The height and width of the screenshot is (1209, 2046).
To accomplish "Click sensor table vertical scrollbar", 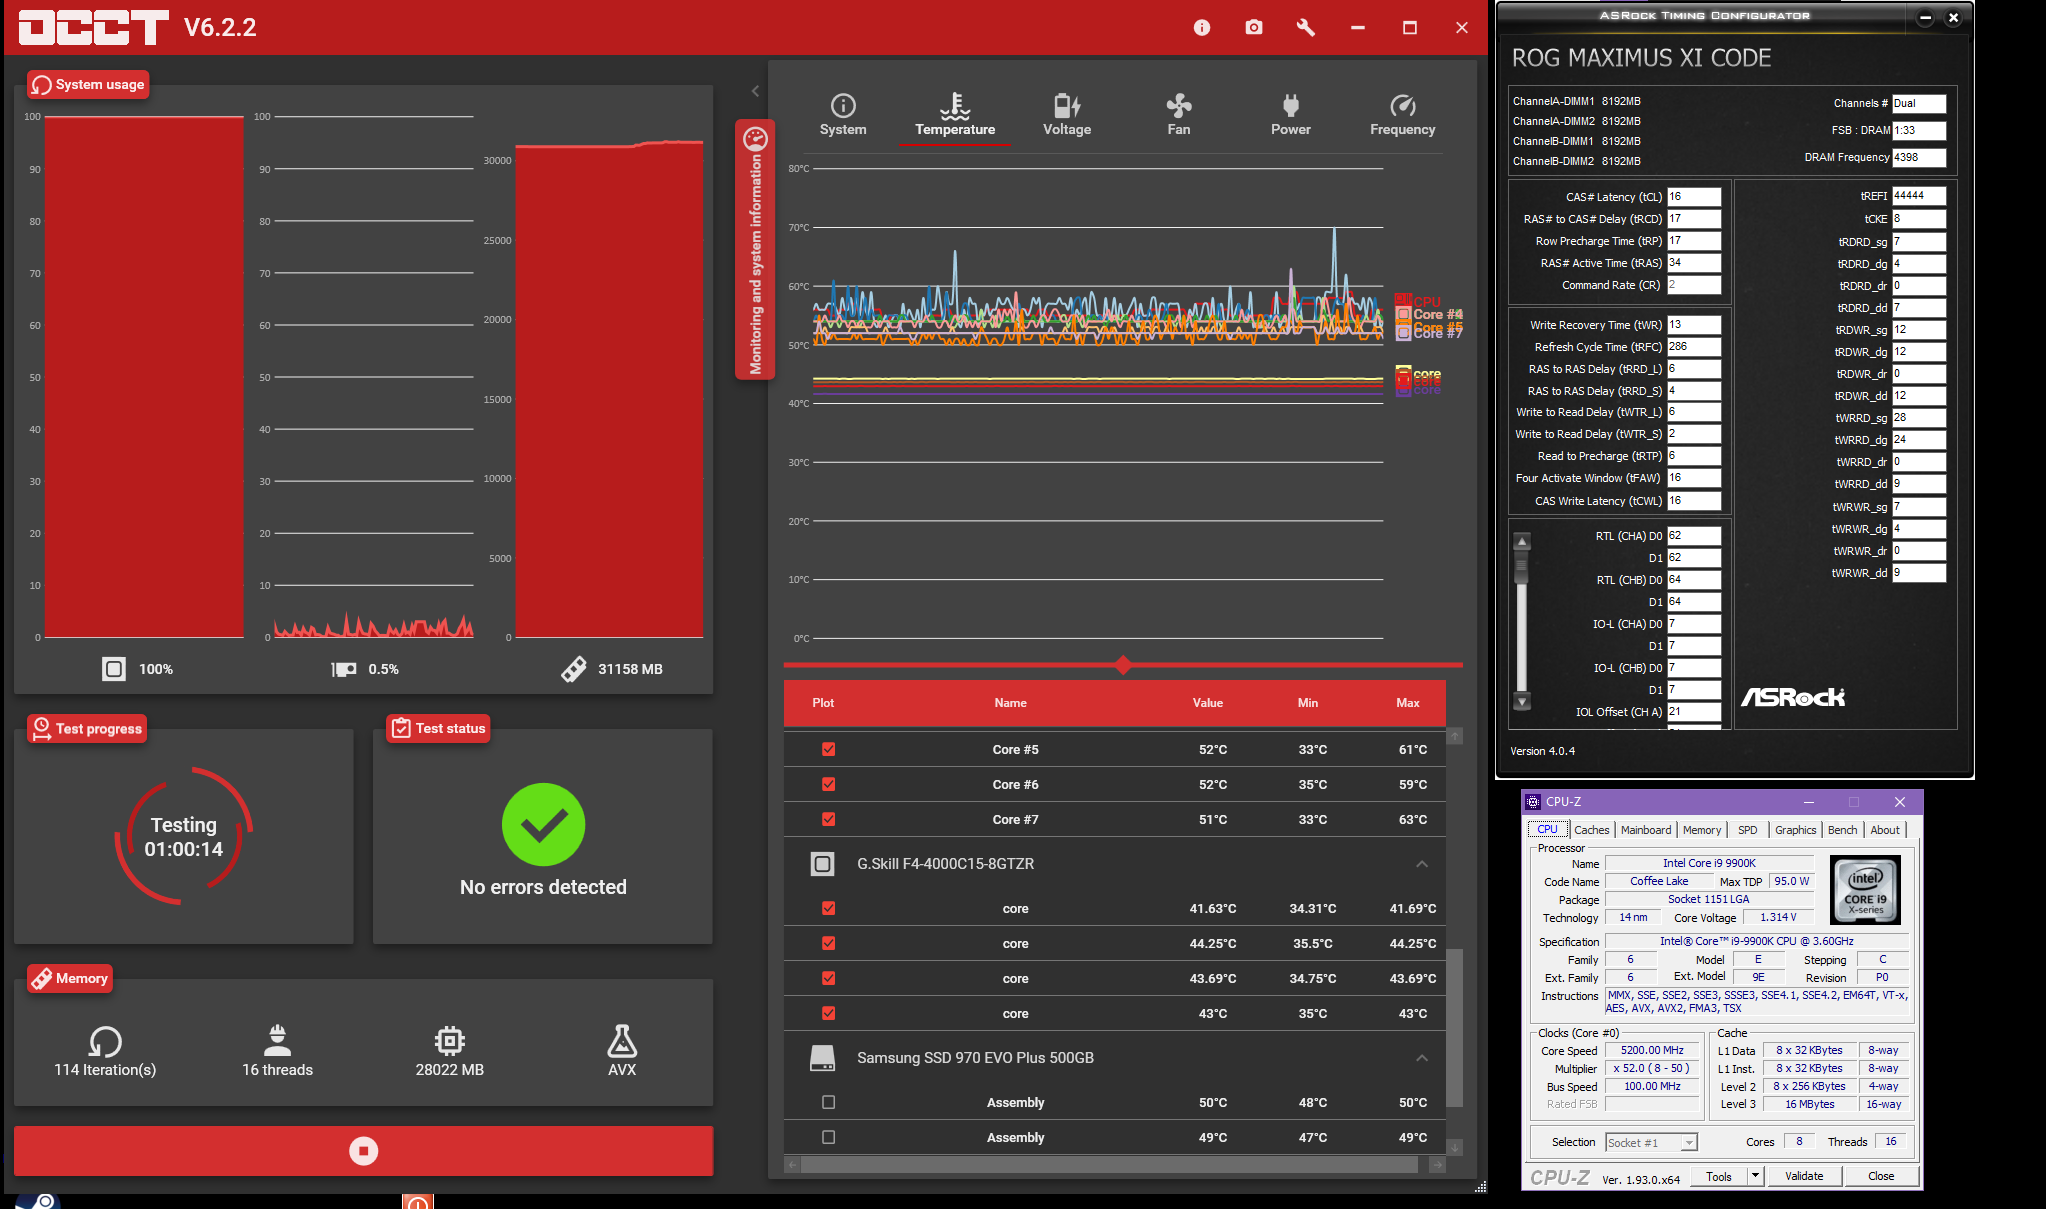I will (x=1455, y=1028).
